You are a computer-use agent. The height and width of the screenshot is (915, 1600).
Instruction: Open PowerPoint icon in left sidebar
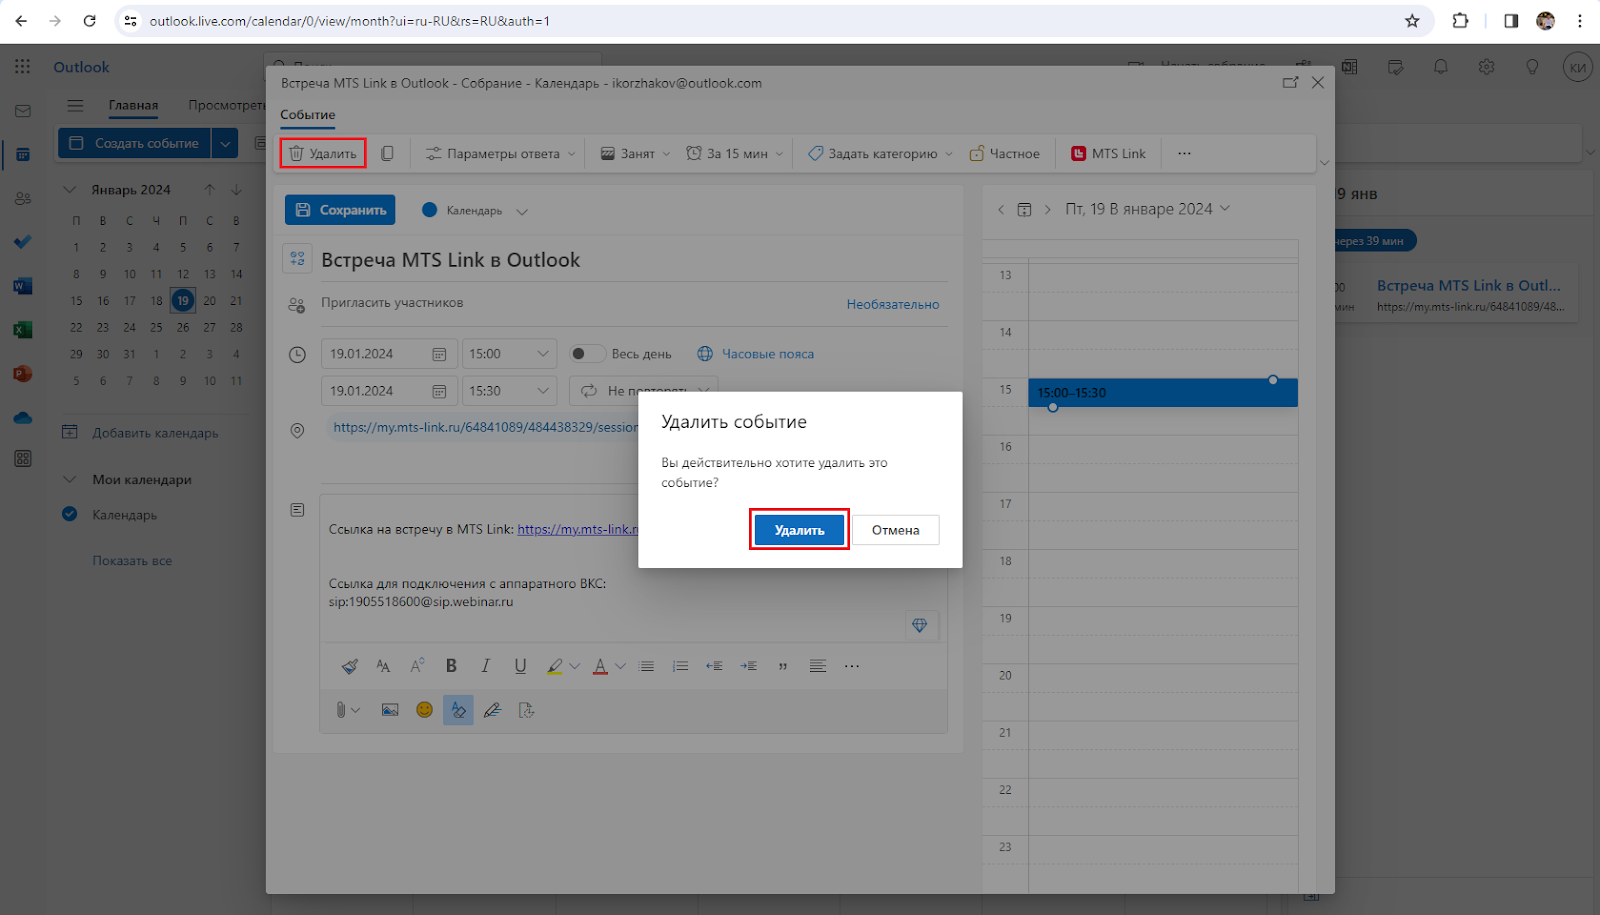pos(23,374)
